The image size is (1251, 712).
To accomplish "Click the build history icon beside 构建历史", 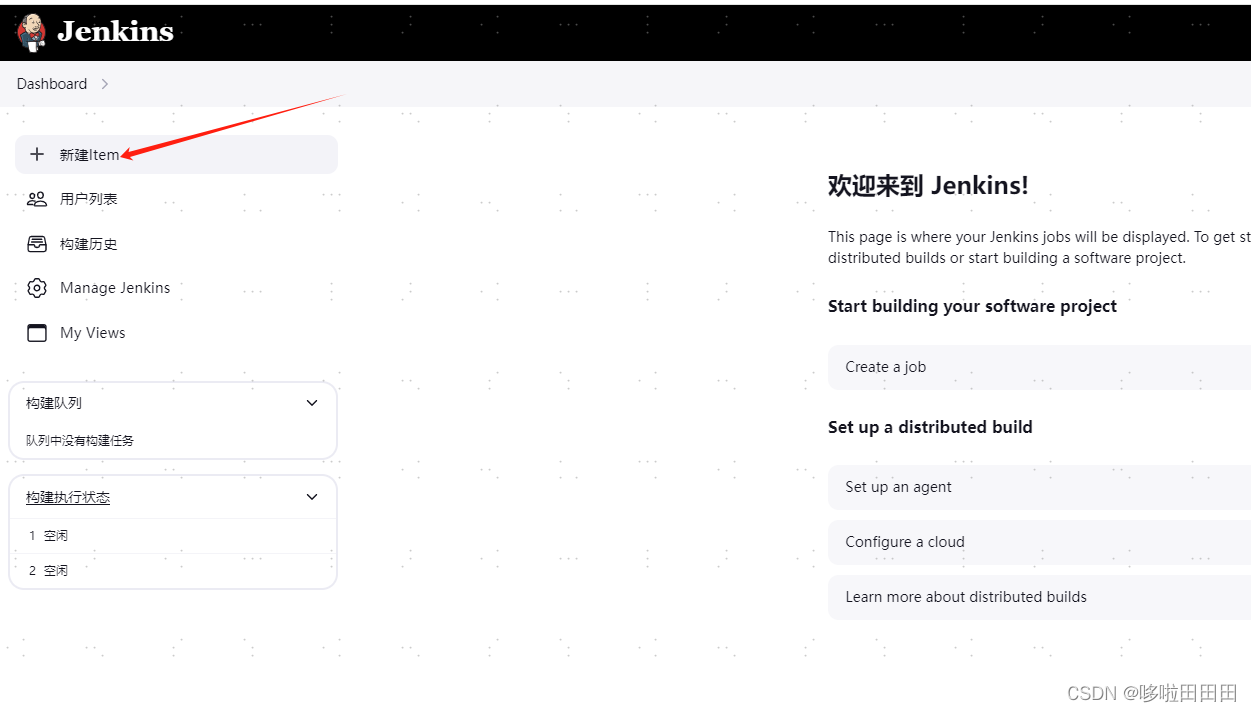I will coord(37,243).
